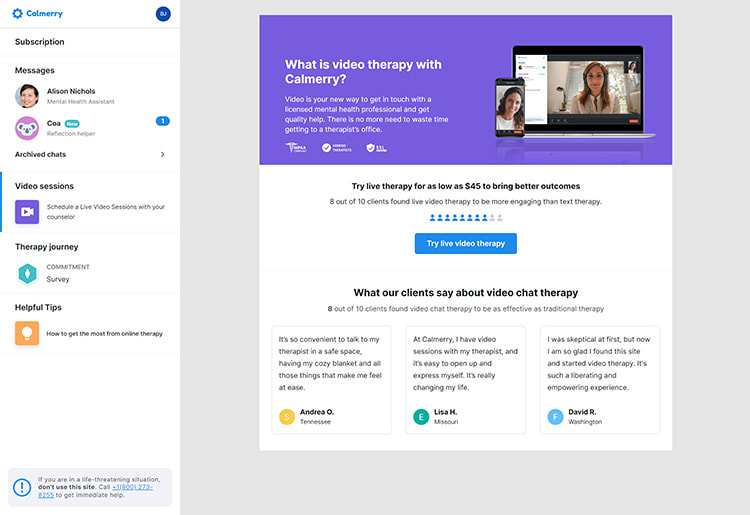The image size is (750, 515).
Task: Click Andrea O. yellow avatar
Action: [287, 417]
